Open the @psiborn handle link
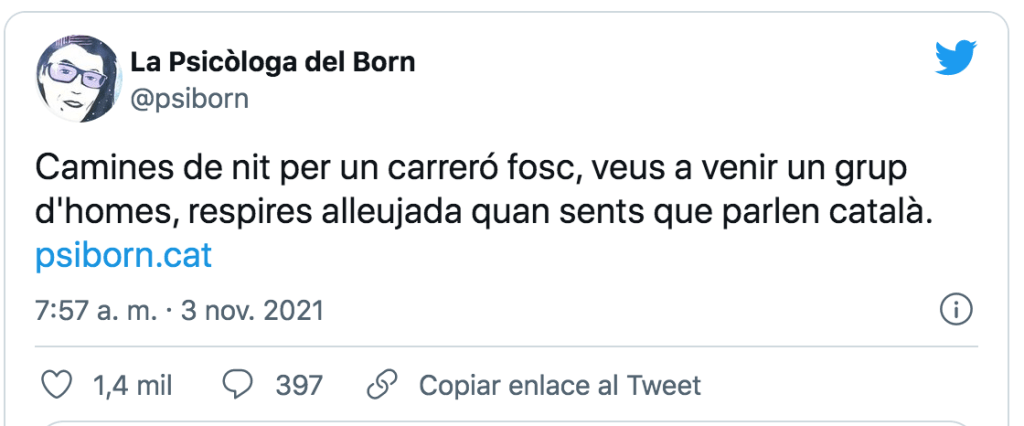Image resolution: width=1024 pixels, height=426 pixels. [x=190, y=98]
